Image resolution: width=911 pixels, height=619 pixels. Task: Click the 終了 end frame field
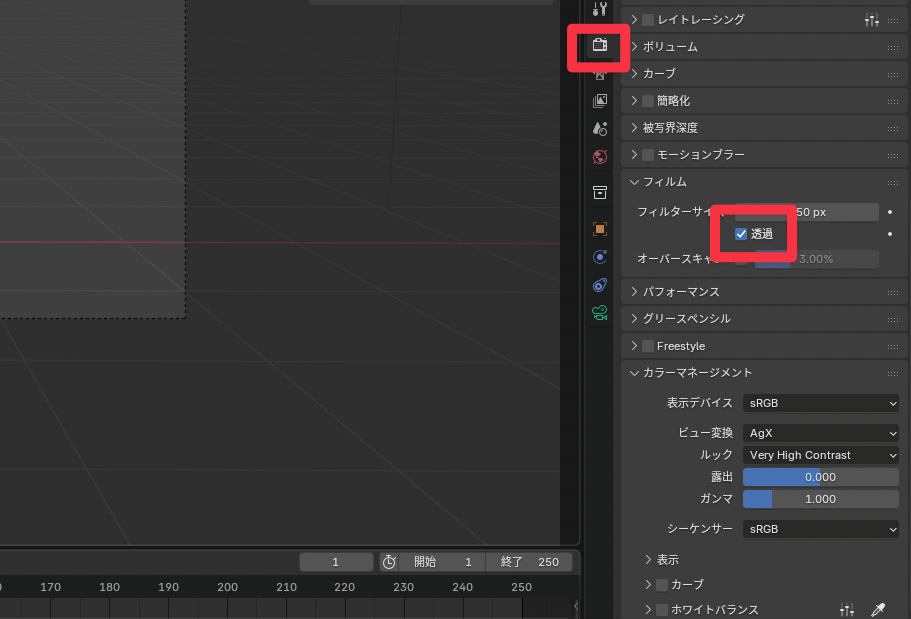[x=529, y=562]
